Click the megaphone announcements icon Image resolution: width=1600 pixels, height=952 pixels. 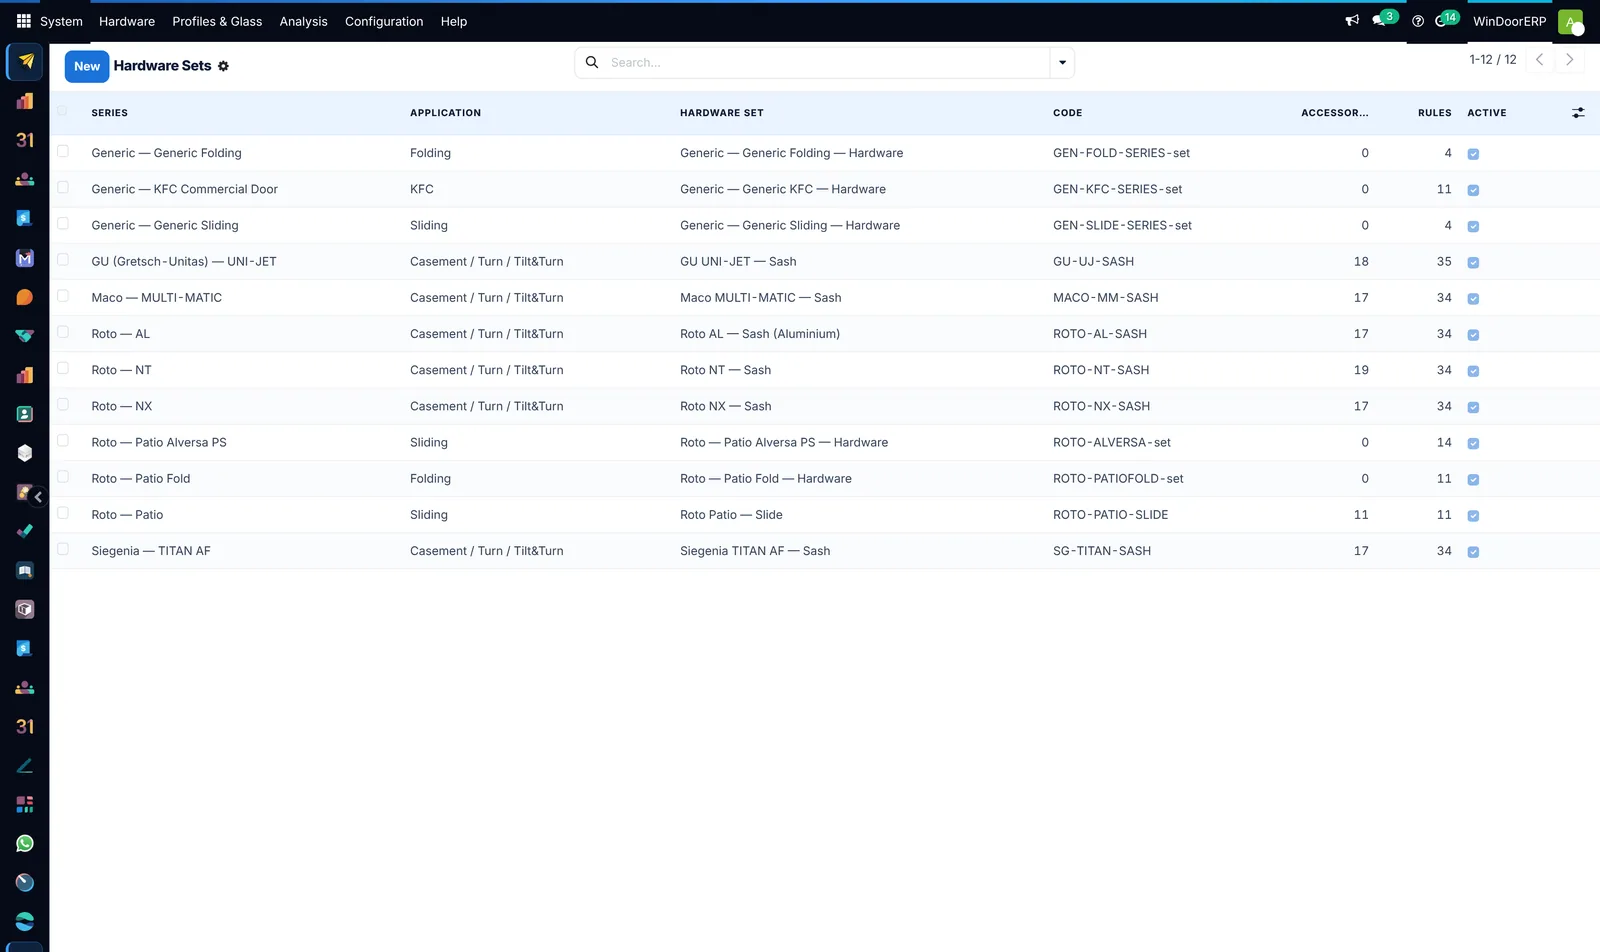pyautogui.click(x=1352, y=21)
